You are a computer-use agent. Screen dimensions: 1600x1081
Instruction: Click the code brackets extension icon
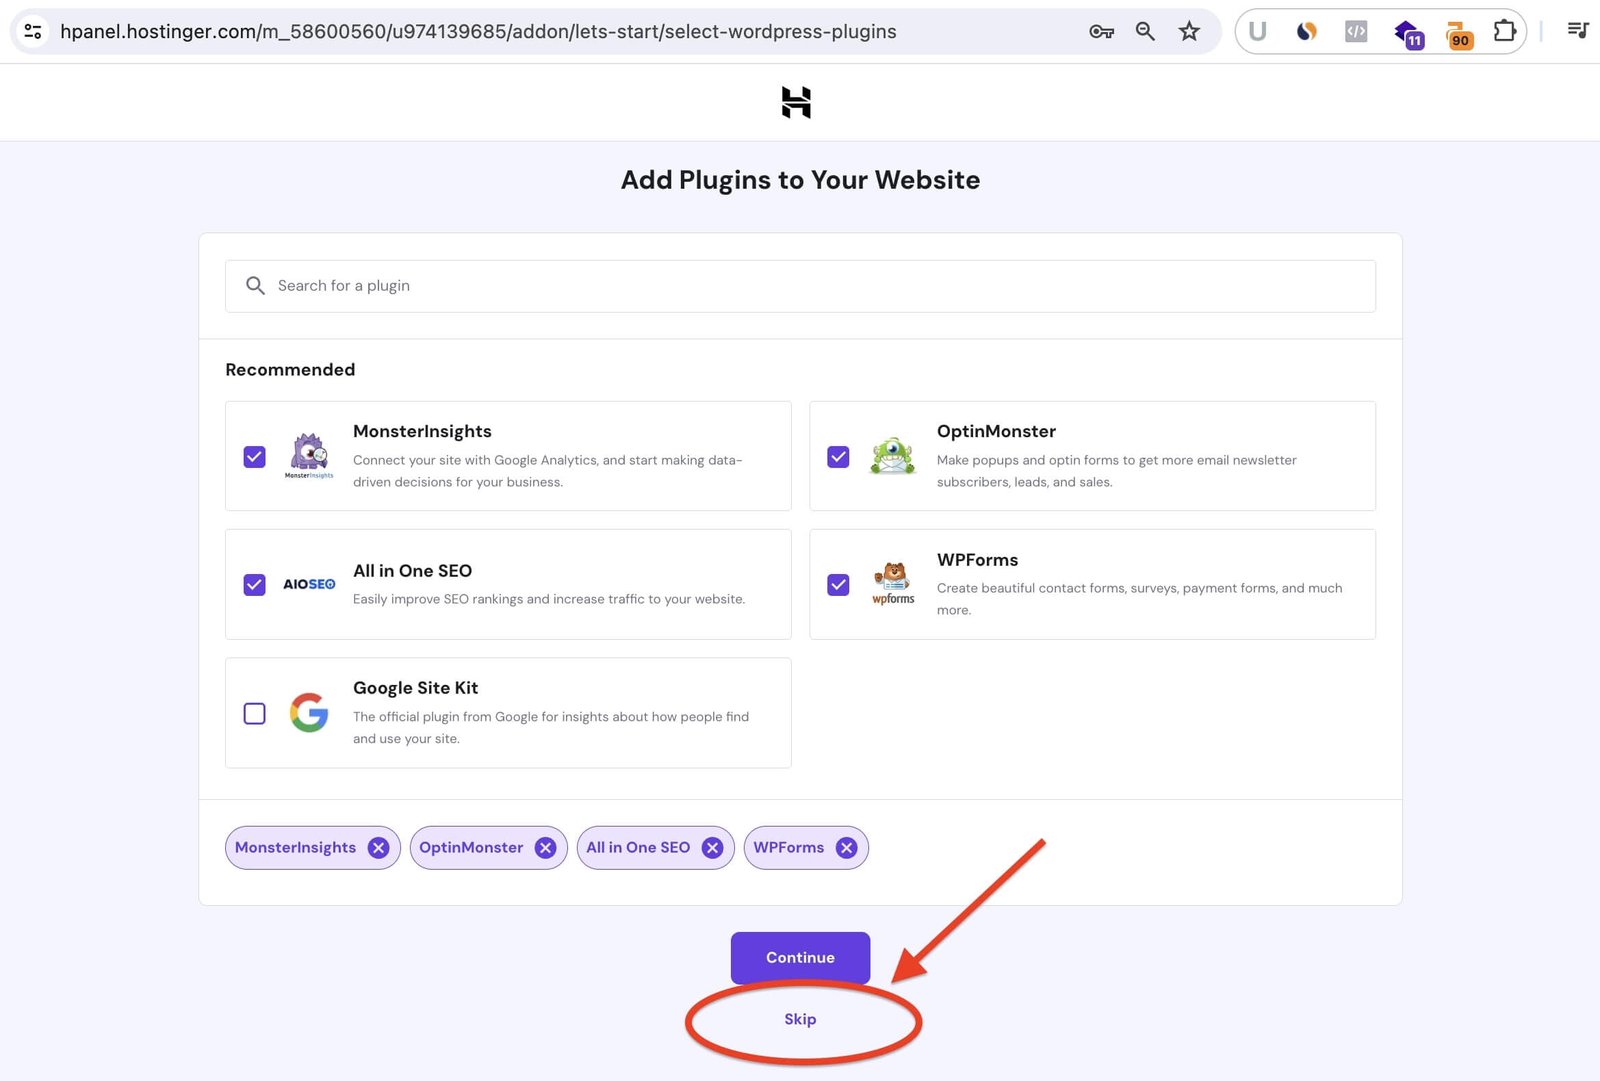click(1356, 31)
